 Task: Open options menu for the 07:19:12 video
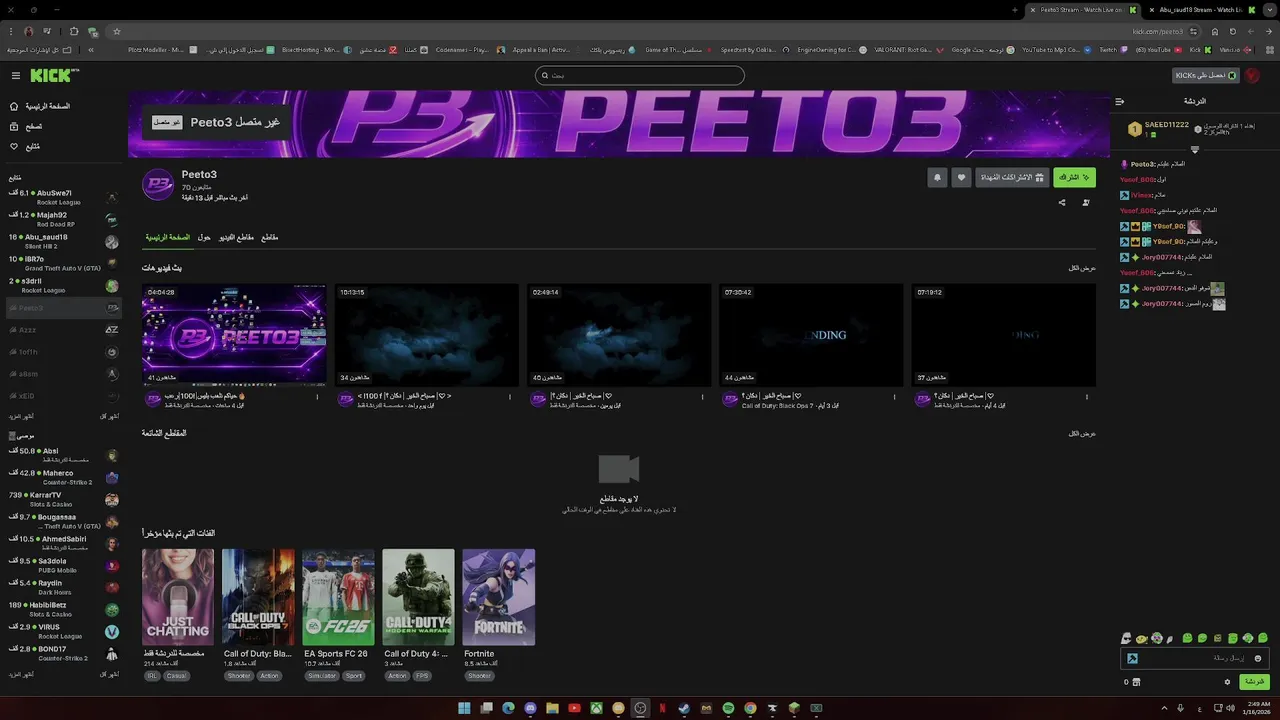[x=1087, y=397]
